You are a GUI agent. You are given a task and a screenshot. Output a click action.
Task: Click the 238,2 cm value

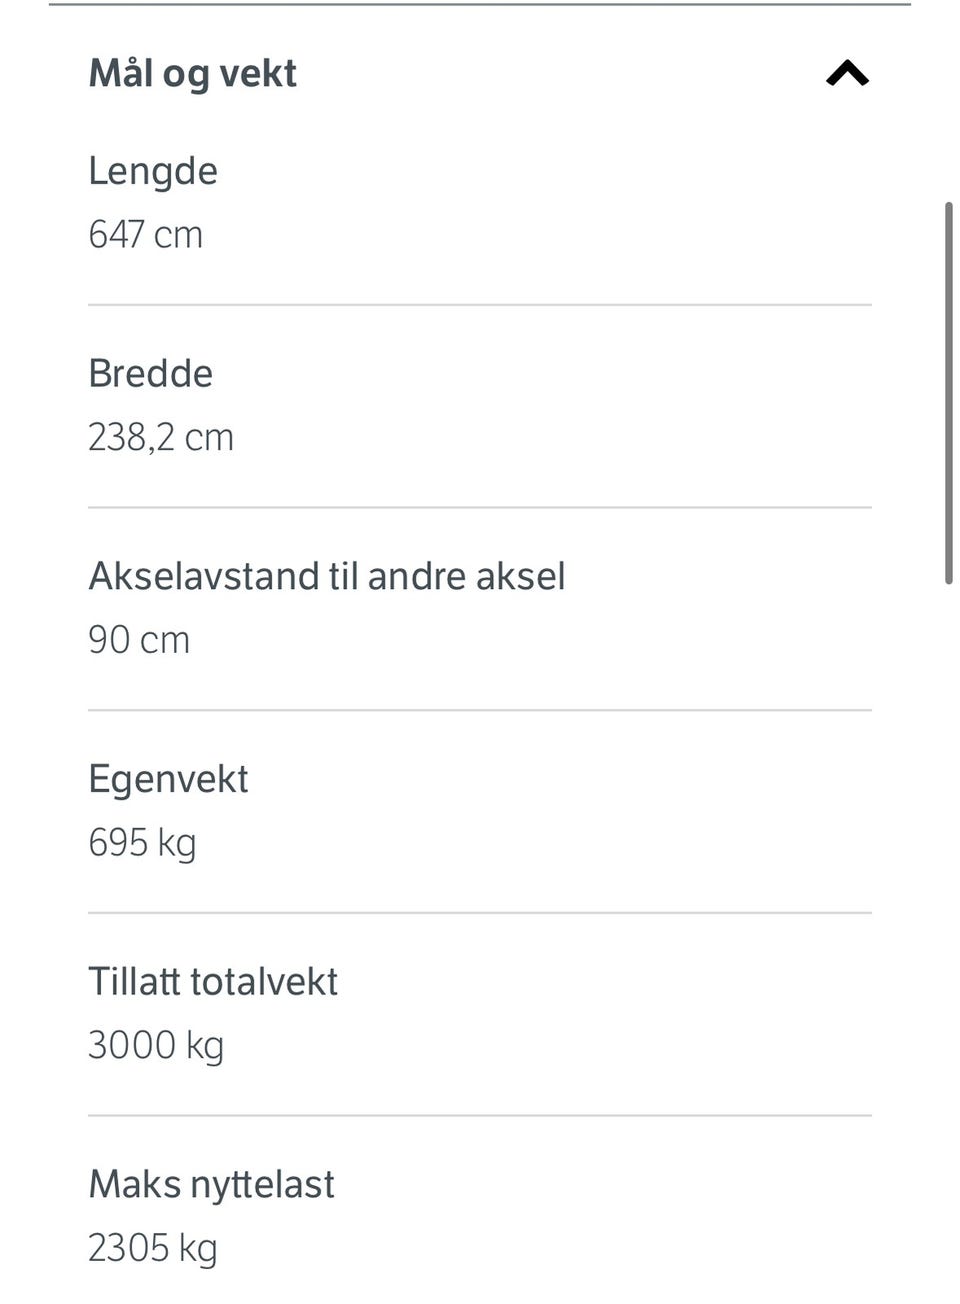click(161, 437)
